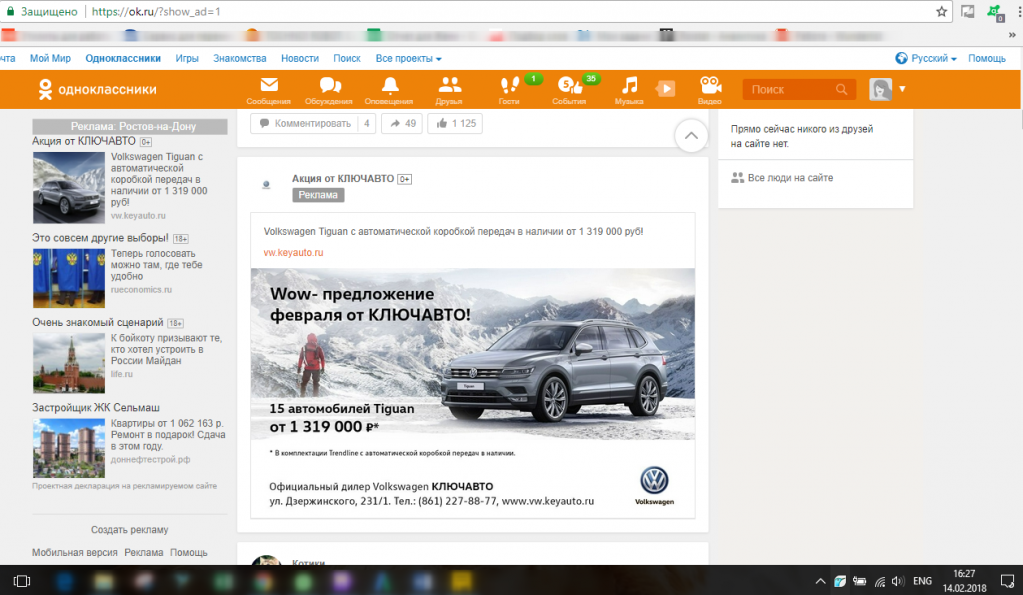Screen dimensions: 1023x595
Task: Click the post advertiser small avatar
Action: 266,185
